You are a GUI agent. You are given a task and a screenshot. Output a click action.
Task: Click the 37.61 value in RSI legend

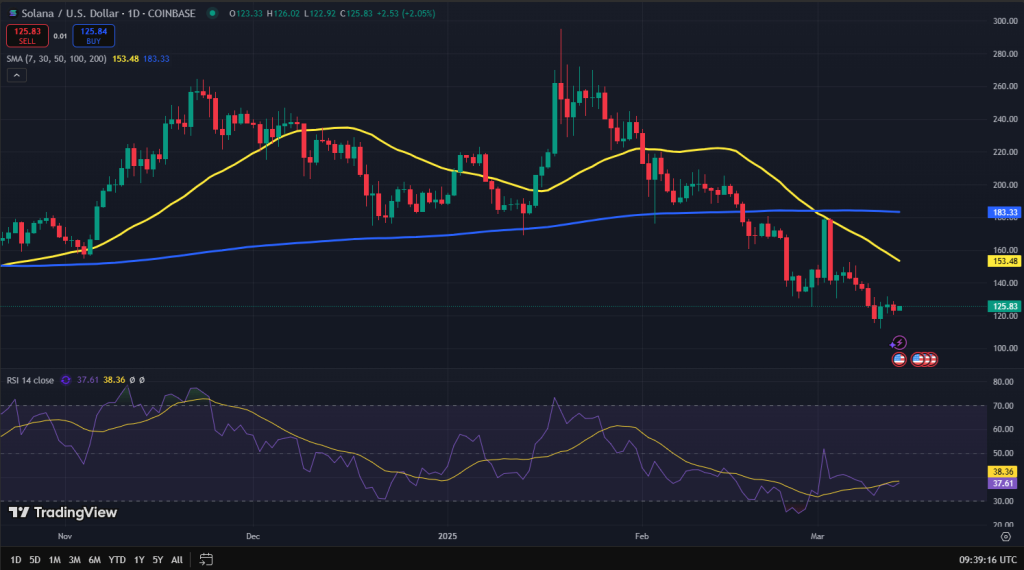click(88, 380)
